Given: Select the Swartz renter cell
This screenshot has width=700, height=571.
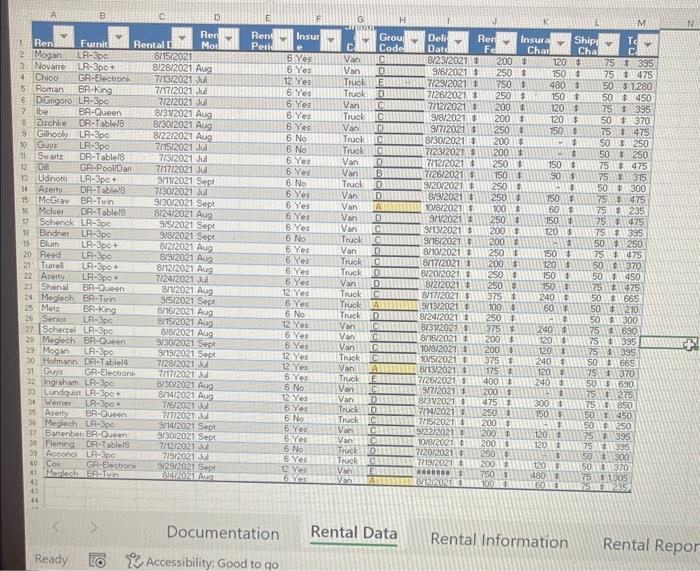Looking at the screenshot, I should pos(58,156).
